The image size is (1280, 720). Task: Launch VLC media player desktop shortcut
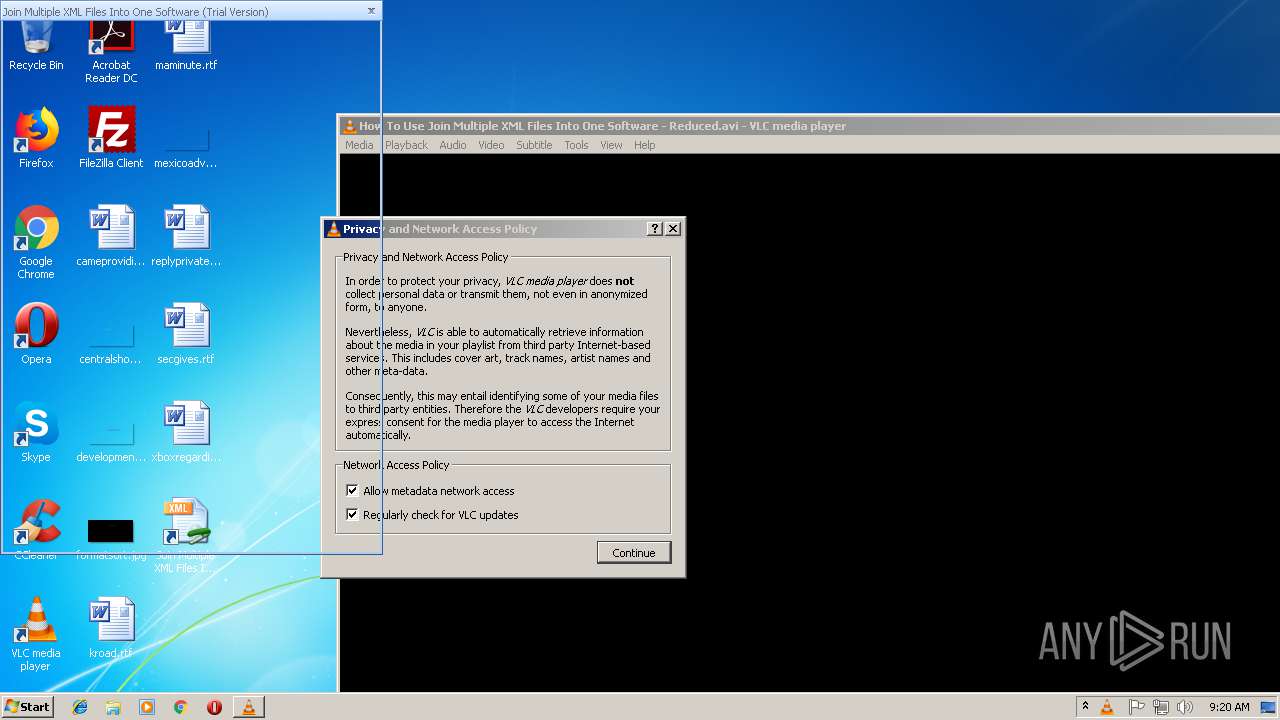coord(36,634)
